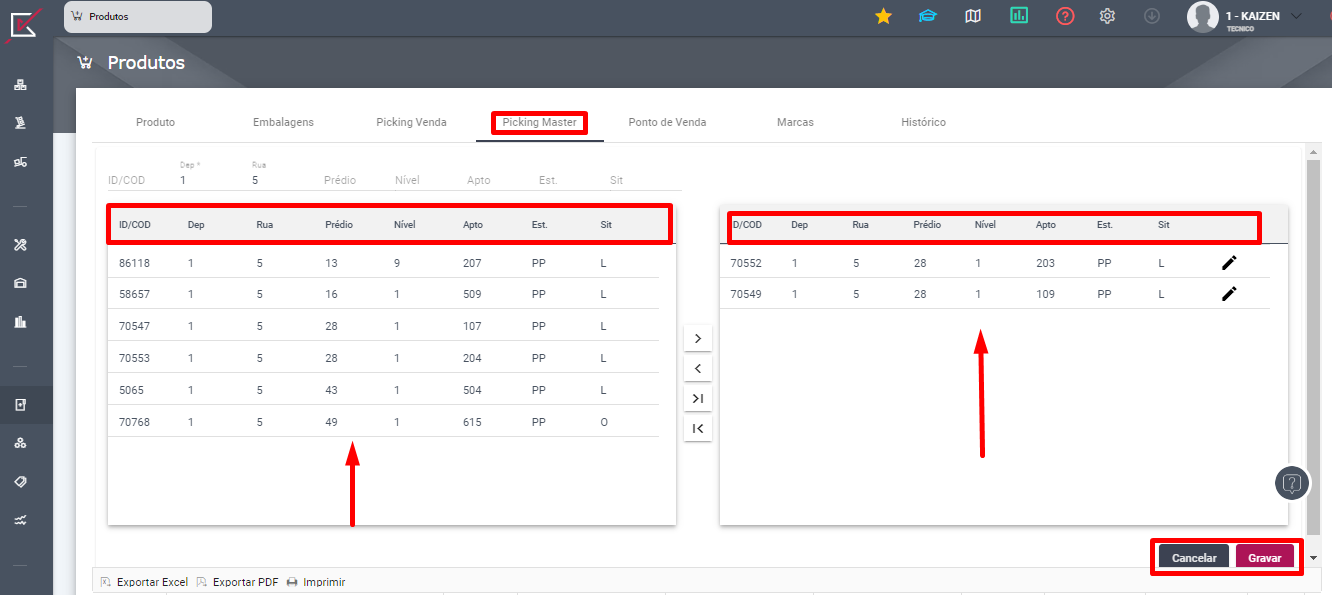Open the trend lines sidebar icon
This screenshot has height=595, width=1332.
coord(20,520)
